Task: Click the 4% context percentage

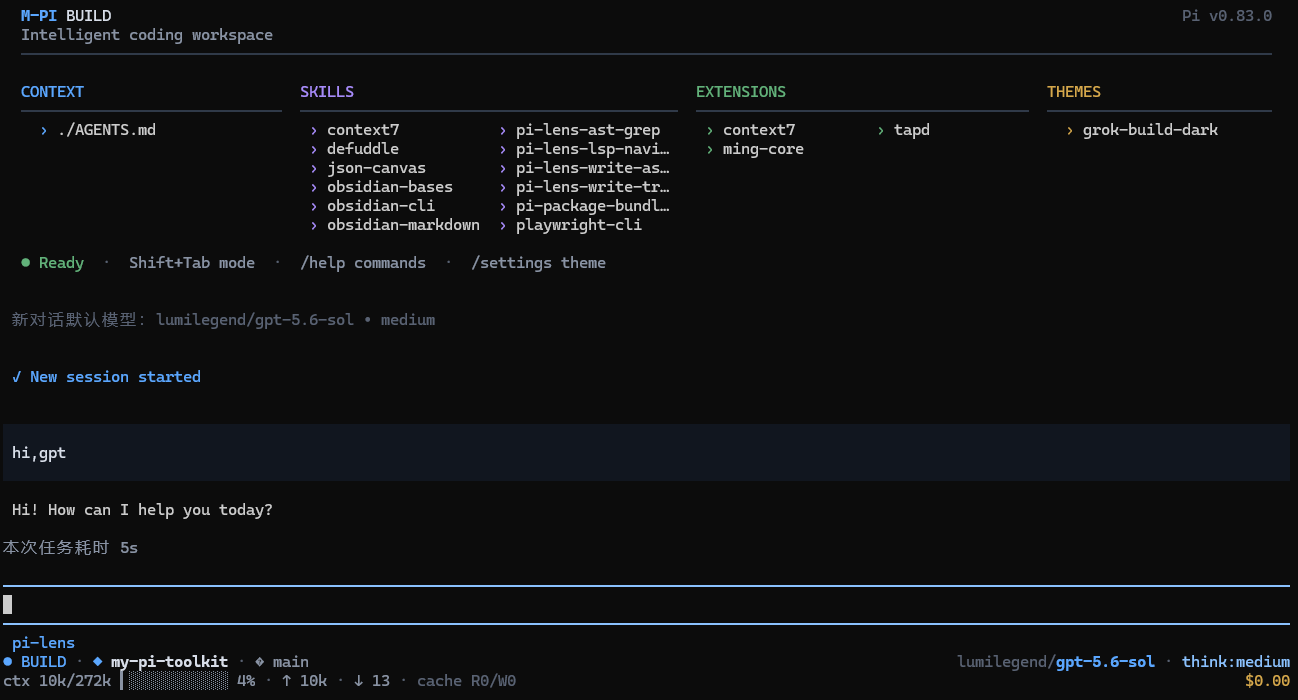Action: (246, 681)
